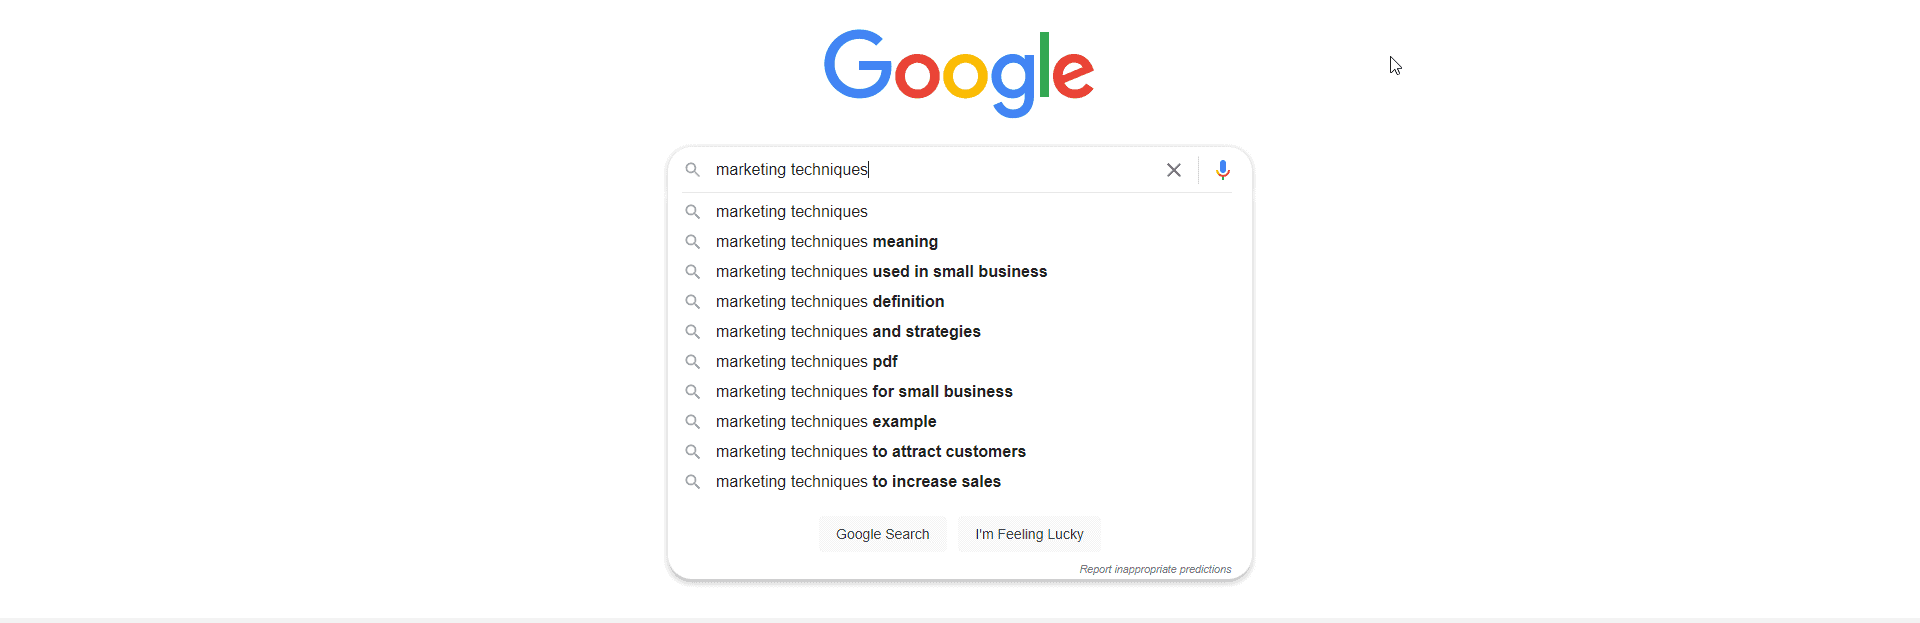Select suggestion 'marketing techniques to attract customers'
This screenshot has width=1920, height=623.
tap(870, 451)
